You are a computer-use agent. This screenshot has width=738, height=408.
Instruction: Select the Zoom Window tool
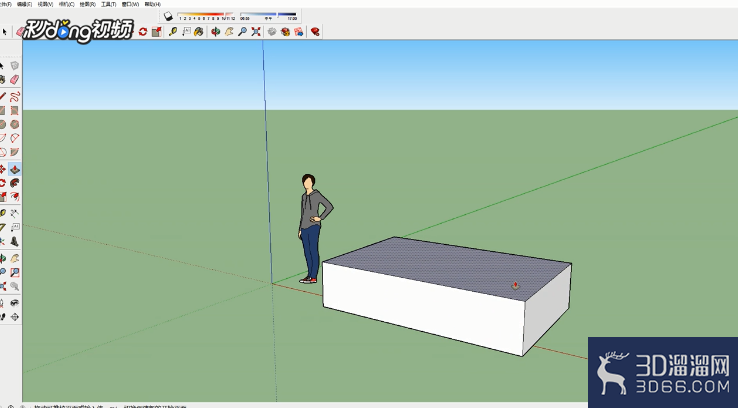pyautogui.click(x=15, y=272)
